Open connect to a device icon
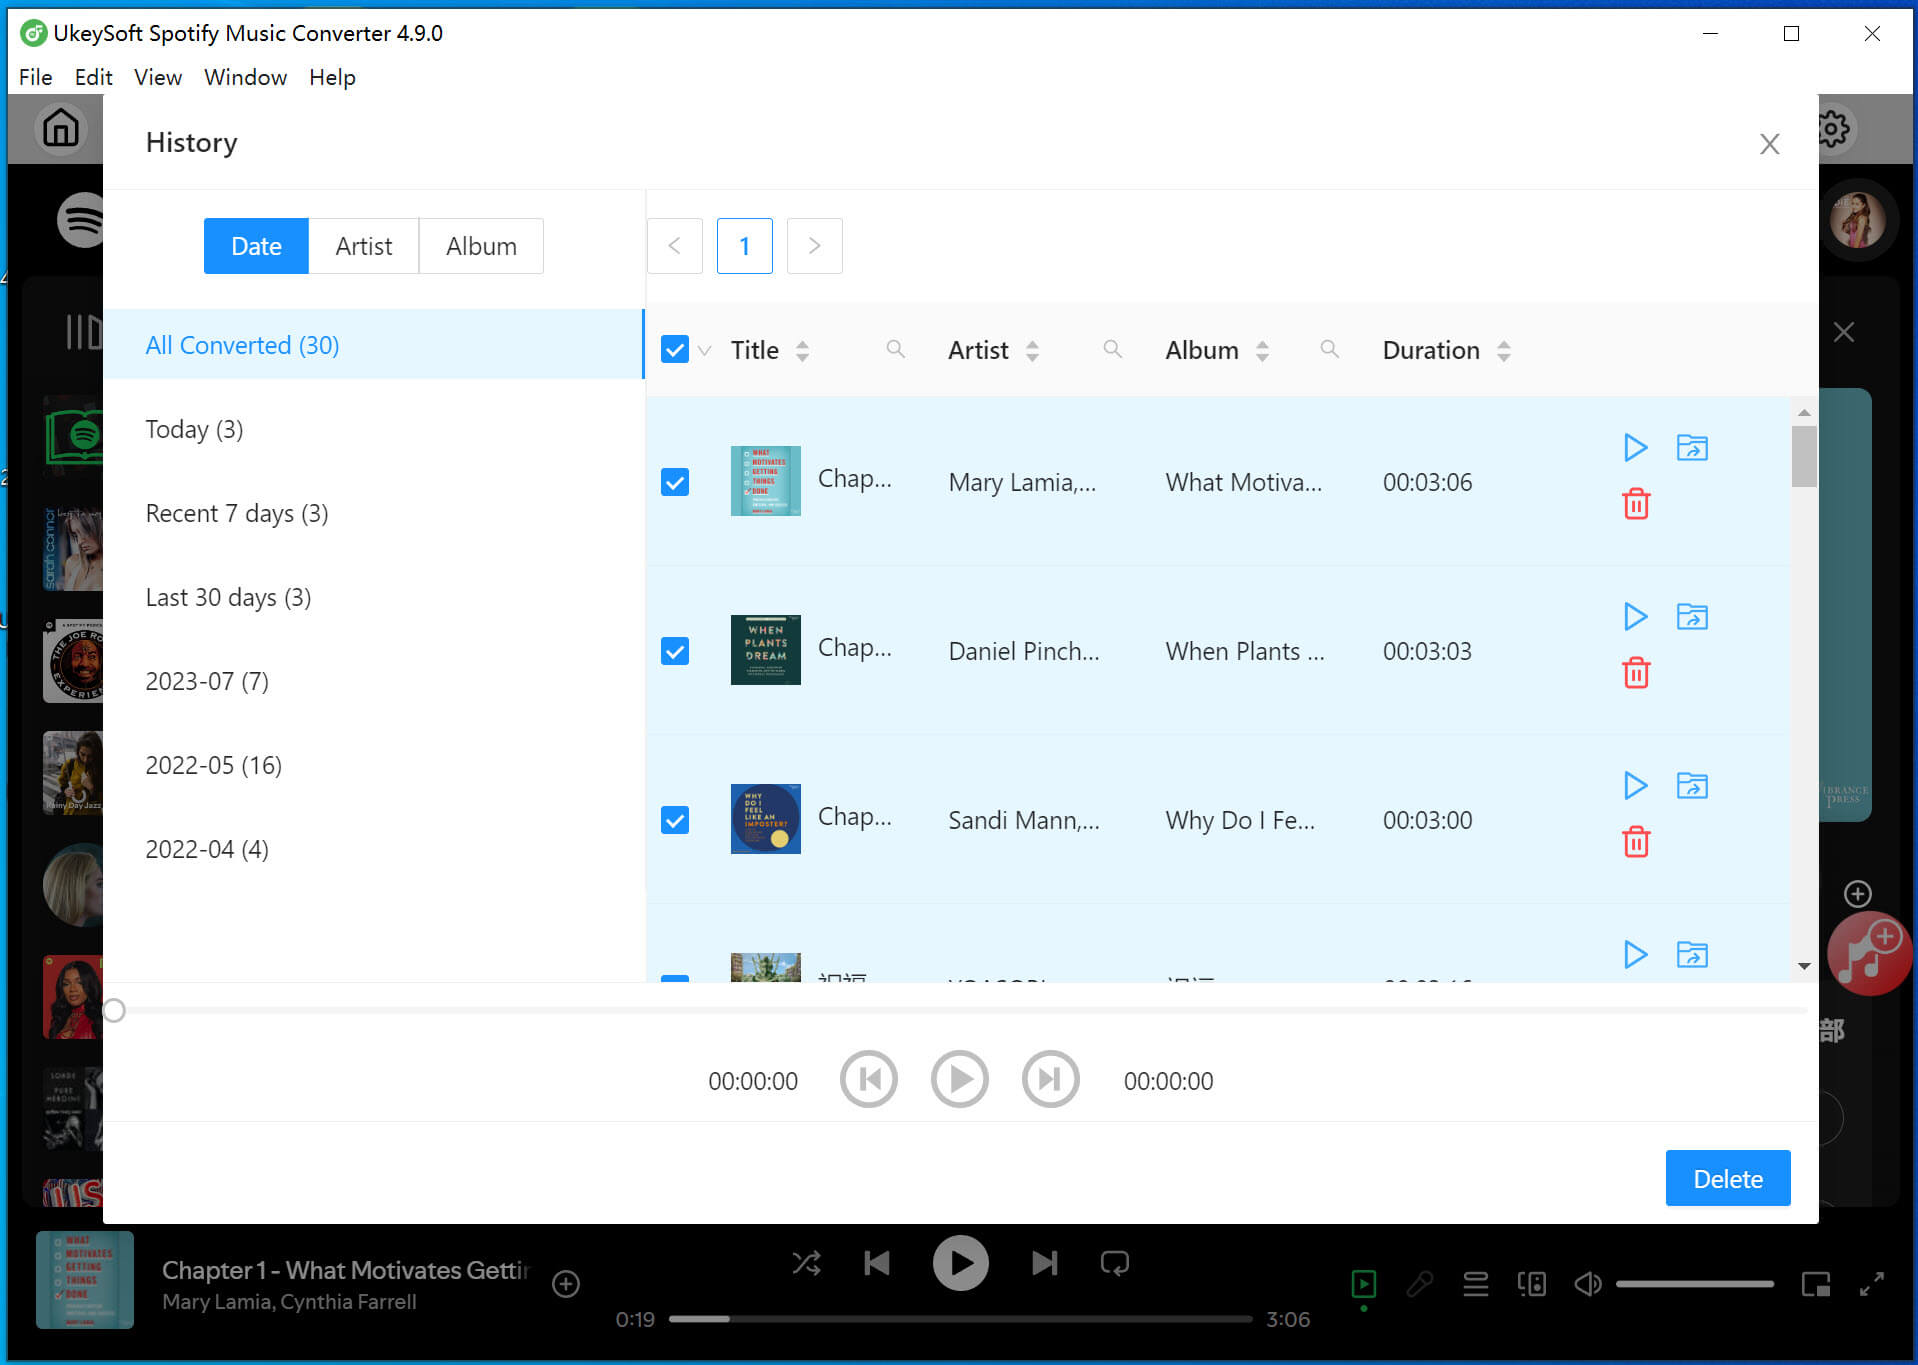Viewport: 1918px width, 1365px height. [x=1531, y=1284]
